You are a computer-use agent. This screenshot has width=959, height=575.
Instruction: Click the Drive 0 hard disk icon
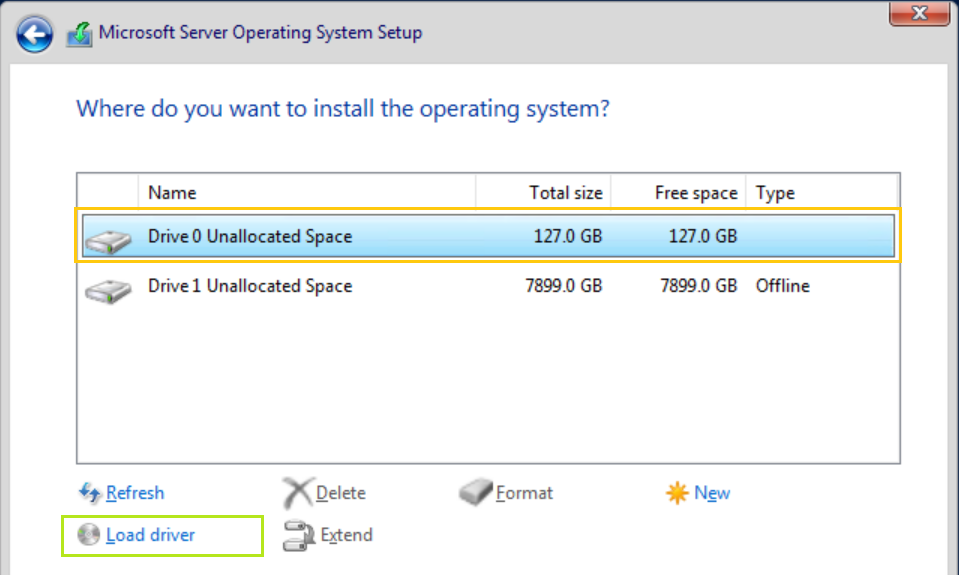pyautogui.click(x=108, y=240)
